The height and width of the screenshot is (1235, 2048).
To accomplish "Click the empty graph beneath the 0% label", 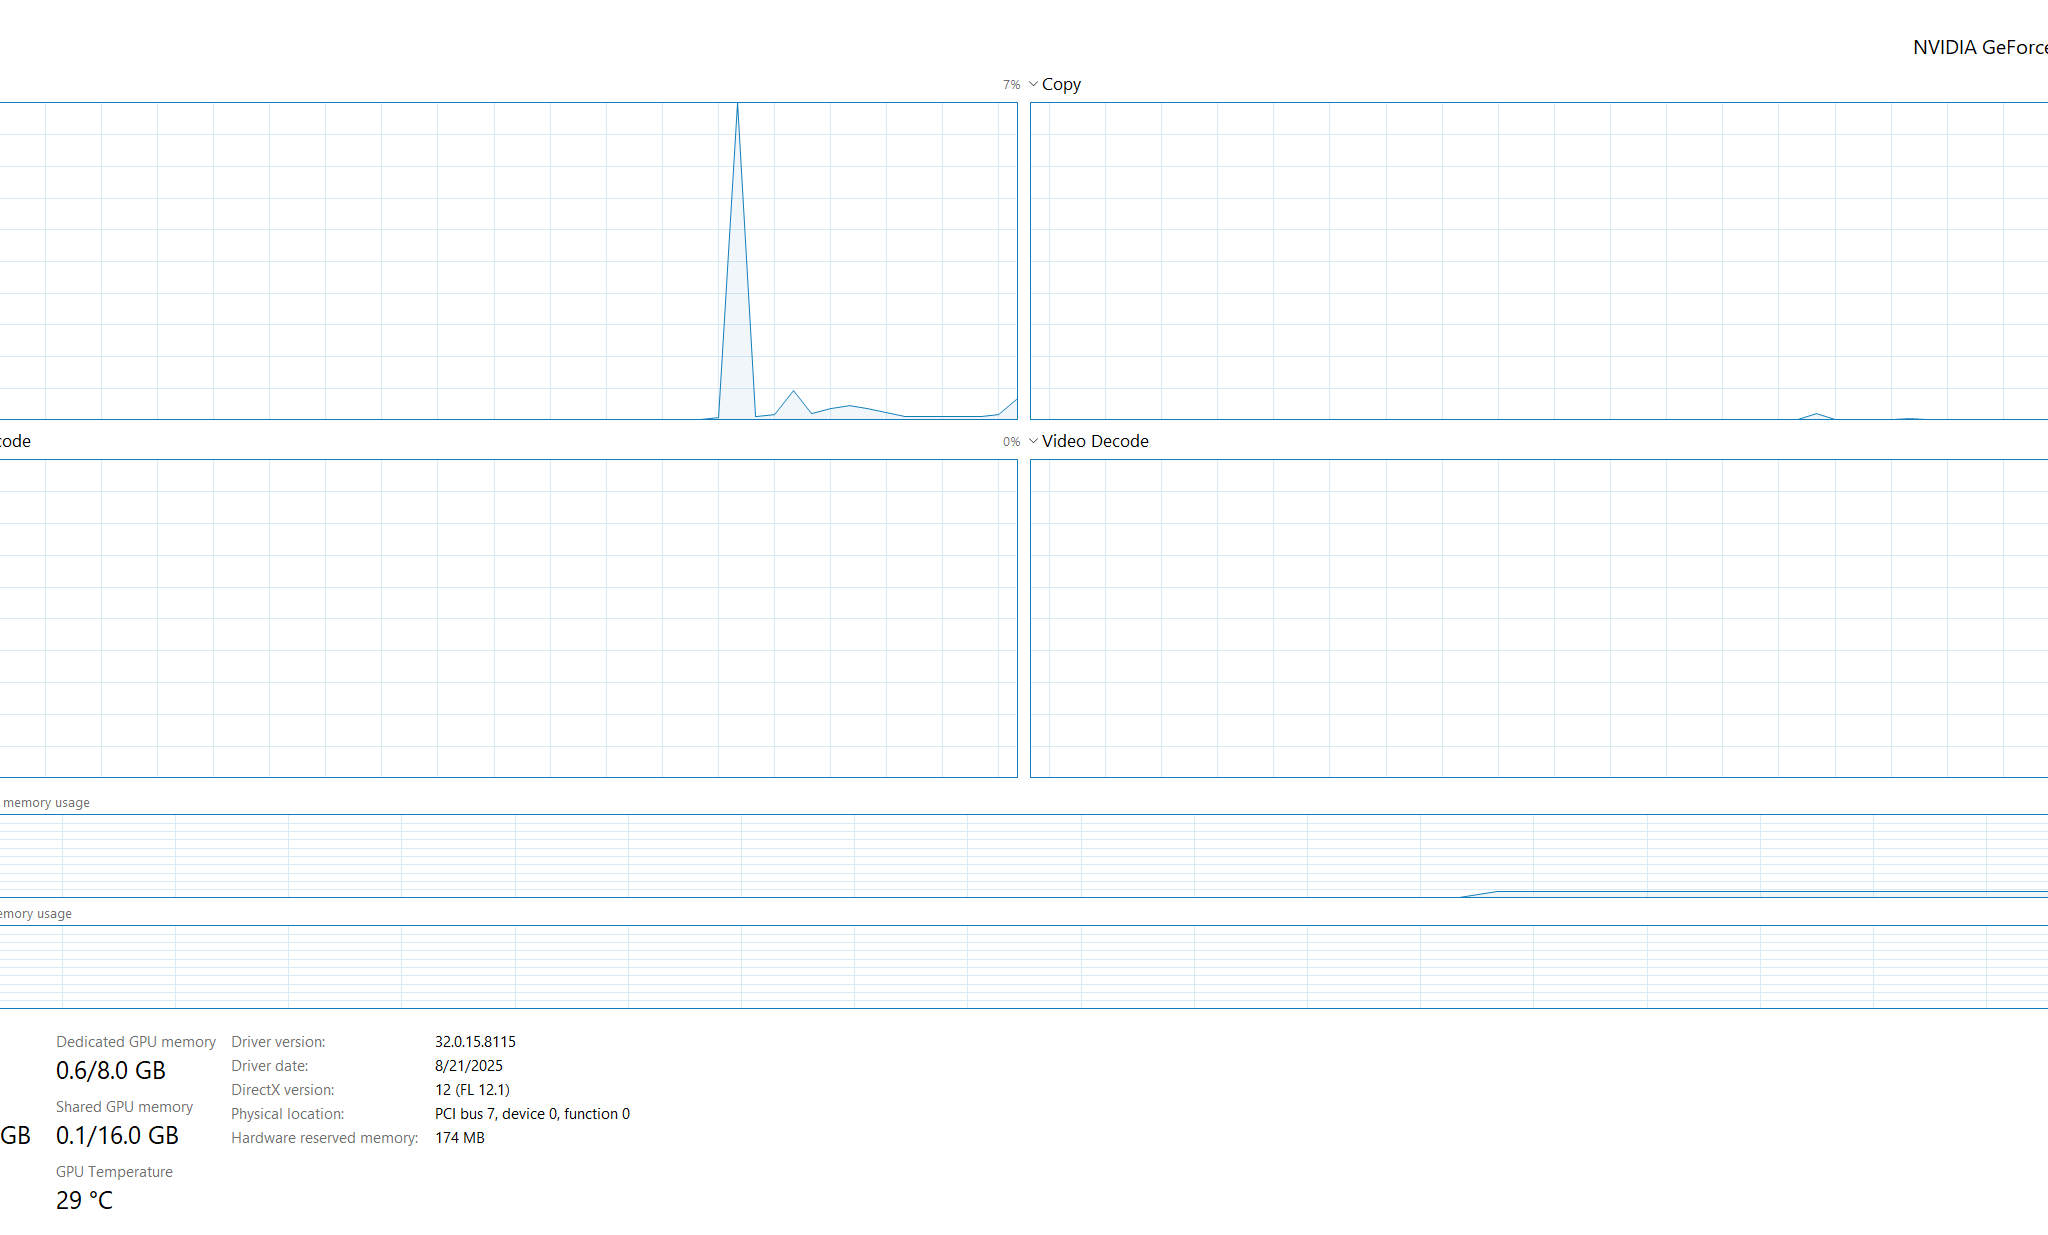I will pos(509,618).
